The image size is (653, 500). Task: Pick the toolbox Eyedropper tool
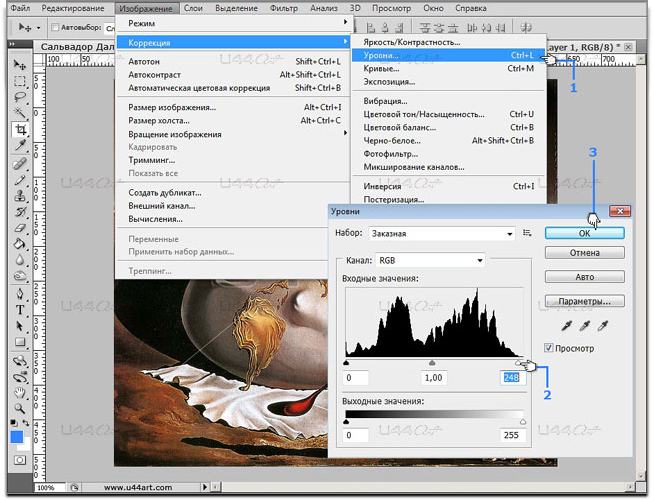tap(20, 145)
